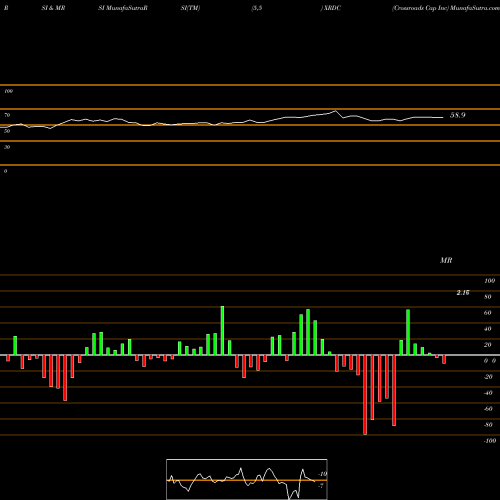This screenshot has width=500, height=500.
Task: Click the MR panel title
Action: pos(446,260)
